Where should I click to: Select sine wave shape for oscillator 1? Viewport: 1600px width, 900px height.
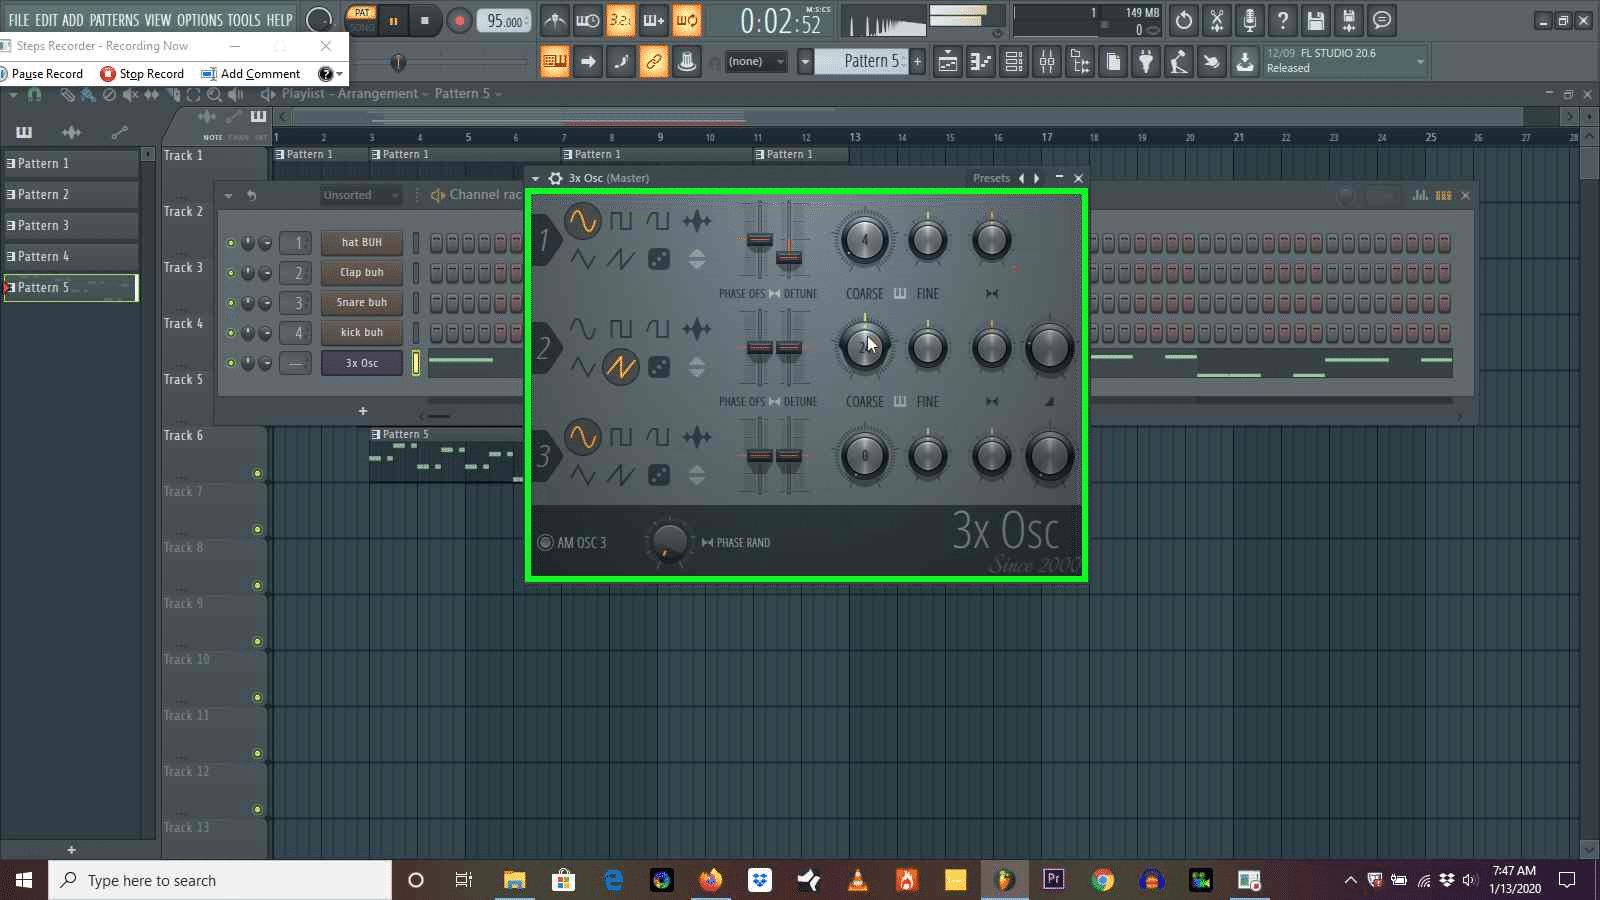tap(582, 221)
